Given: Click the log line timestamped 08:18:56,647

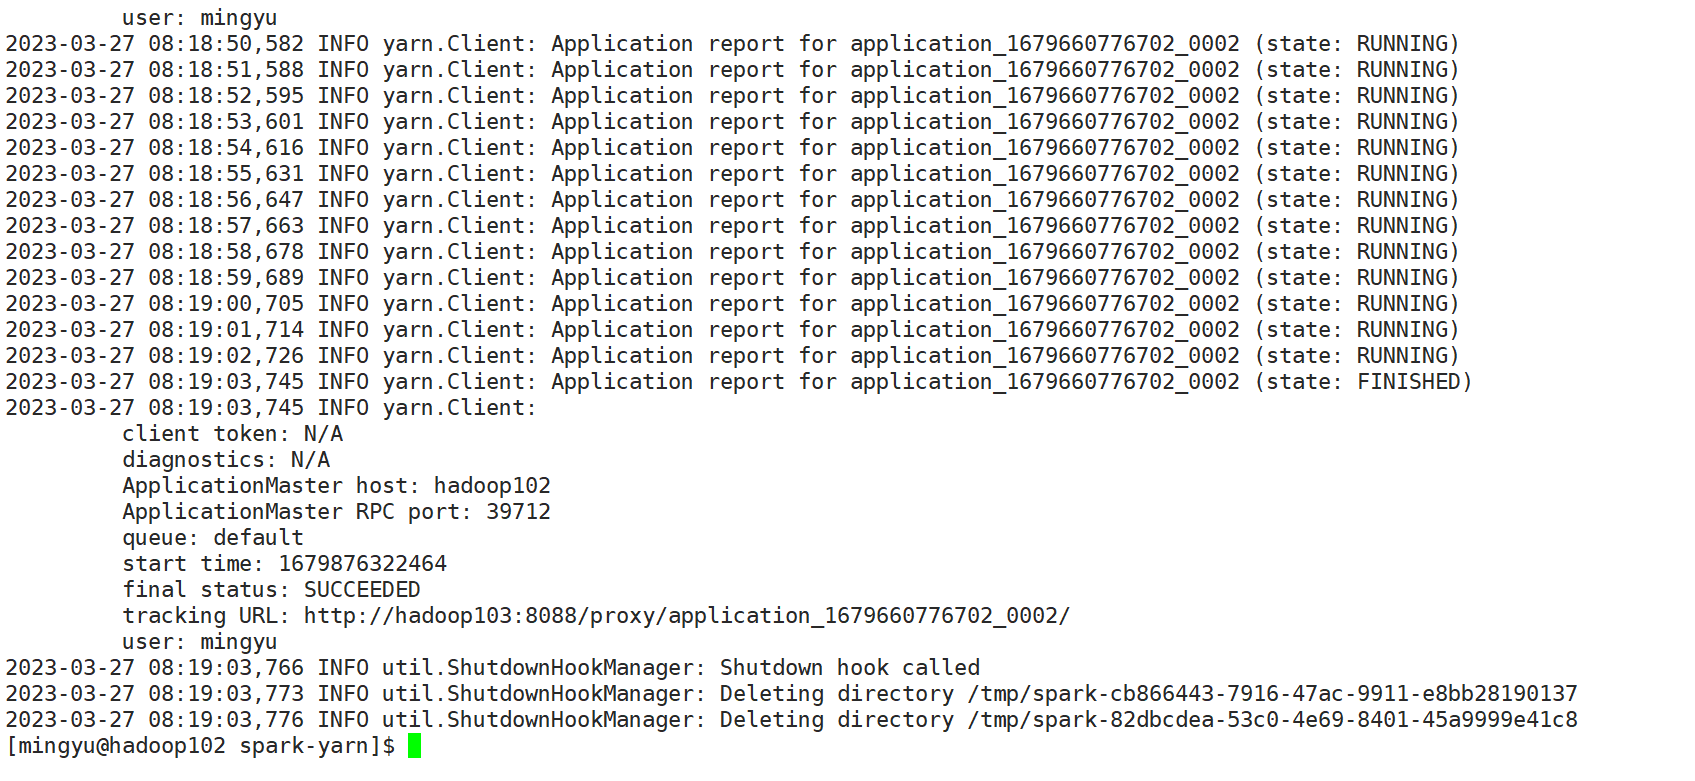Looking at the screenshot, I should click(x=732, y=200).
